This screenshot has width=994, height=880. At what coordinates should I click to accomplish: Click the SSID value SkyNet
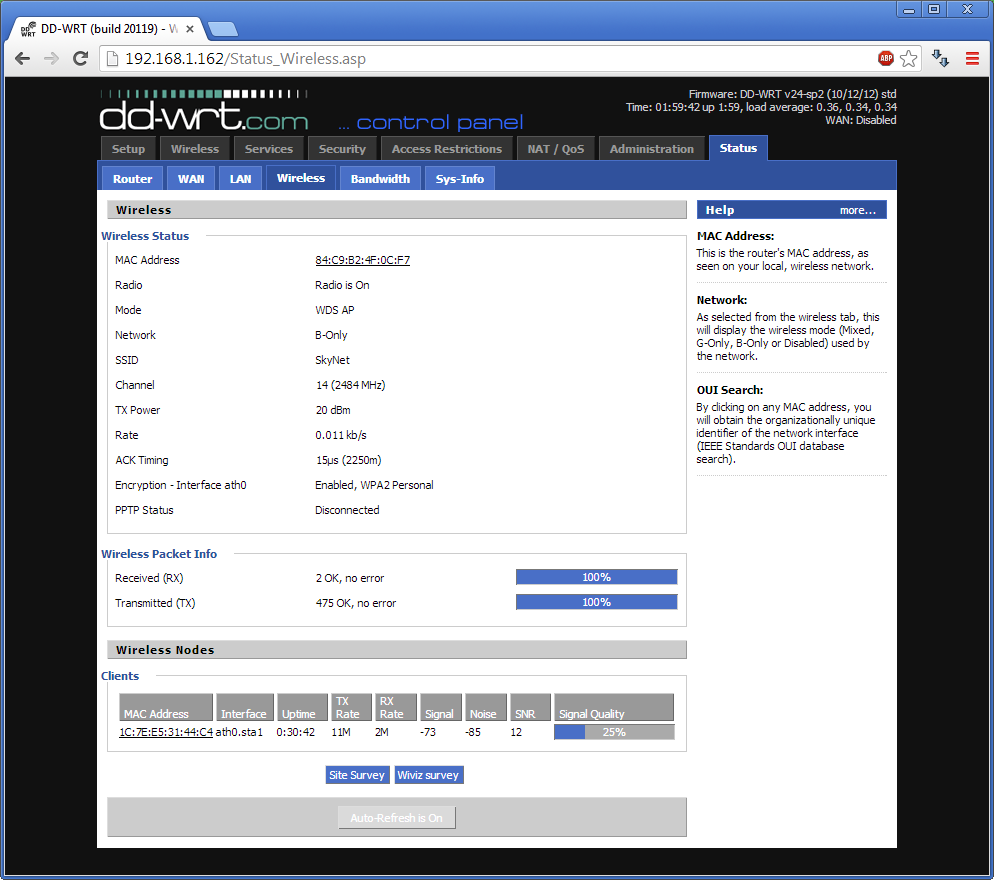(x=332, y=360)
